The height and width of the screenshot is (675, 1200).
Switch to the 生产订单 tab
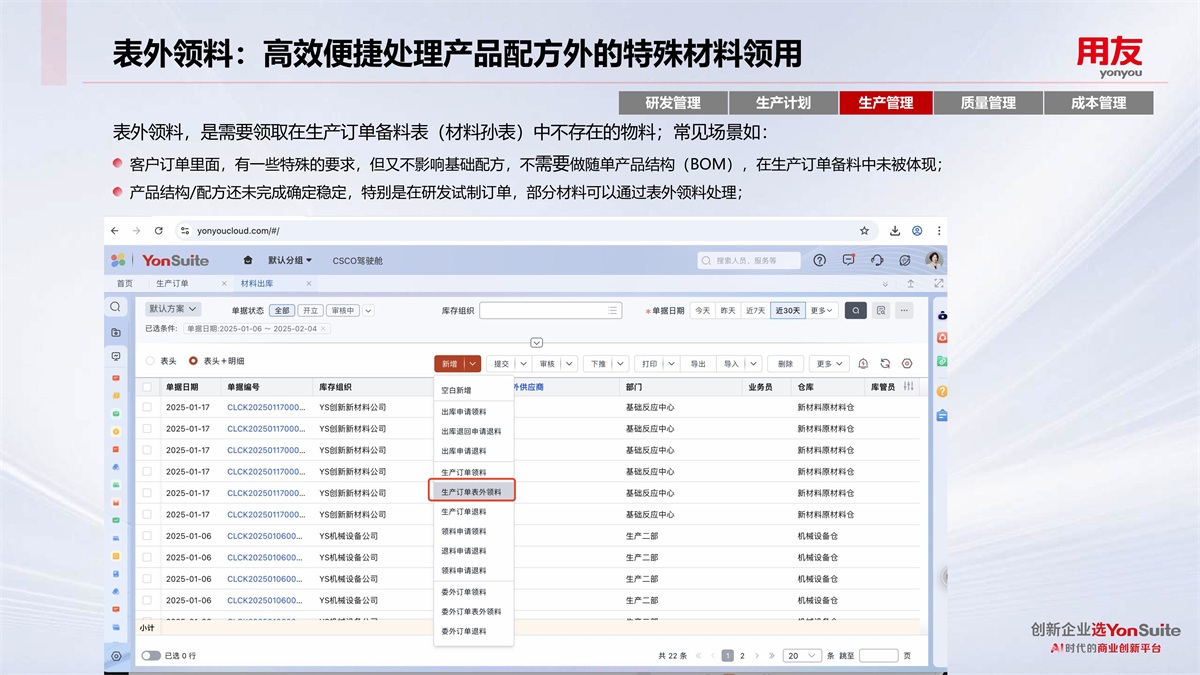pos(172,284)
